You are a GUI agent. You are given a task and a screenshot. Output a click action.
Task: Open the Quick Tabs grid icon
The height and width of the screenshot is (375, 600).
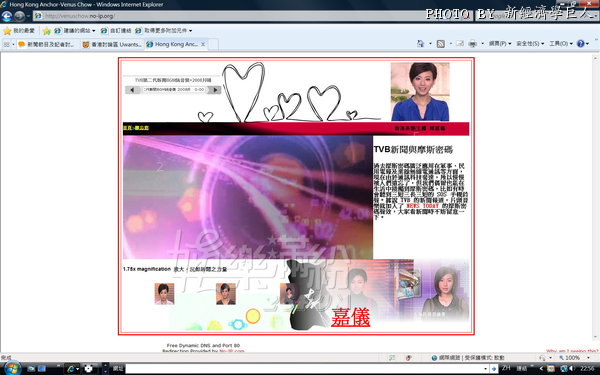coord(6,44)
